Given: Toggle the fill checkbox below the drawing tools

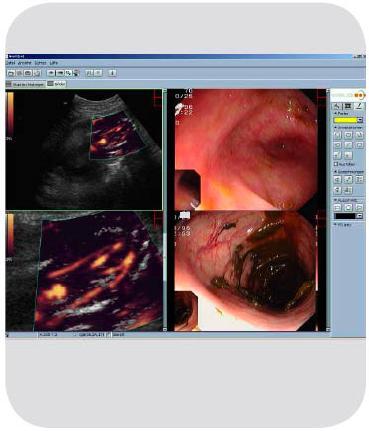Looking at the screenshot, I should [336, 164].
